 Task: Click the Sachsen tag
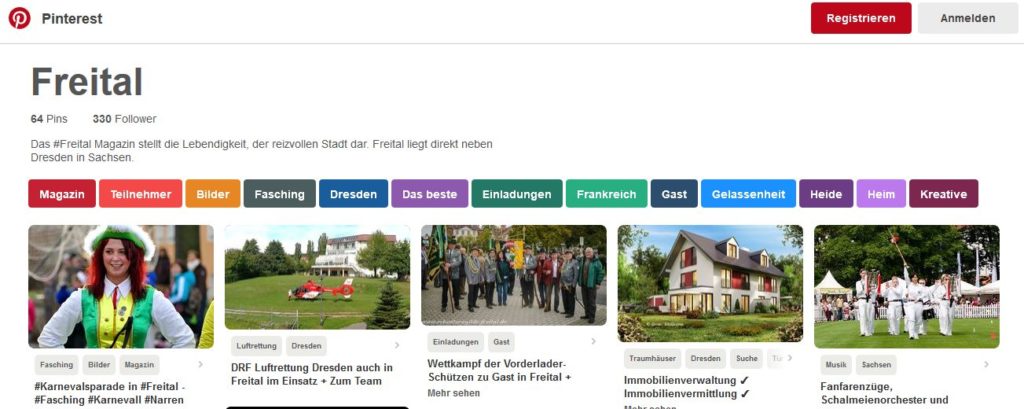(876, 365)
